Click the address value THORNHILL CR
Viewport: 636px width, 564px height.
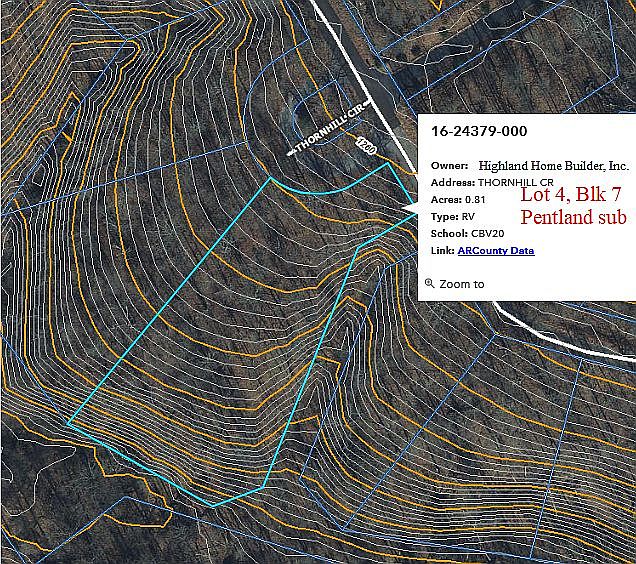tap(516, 183)
